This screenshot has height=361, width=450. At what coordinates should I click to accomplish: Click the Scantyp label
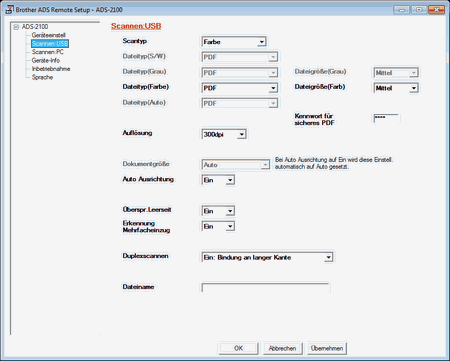pos(135,41)
